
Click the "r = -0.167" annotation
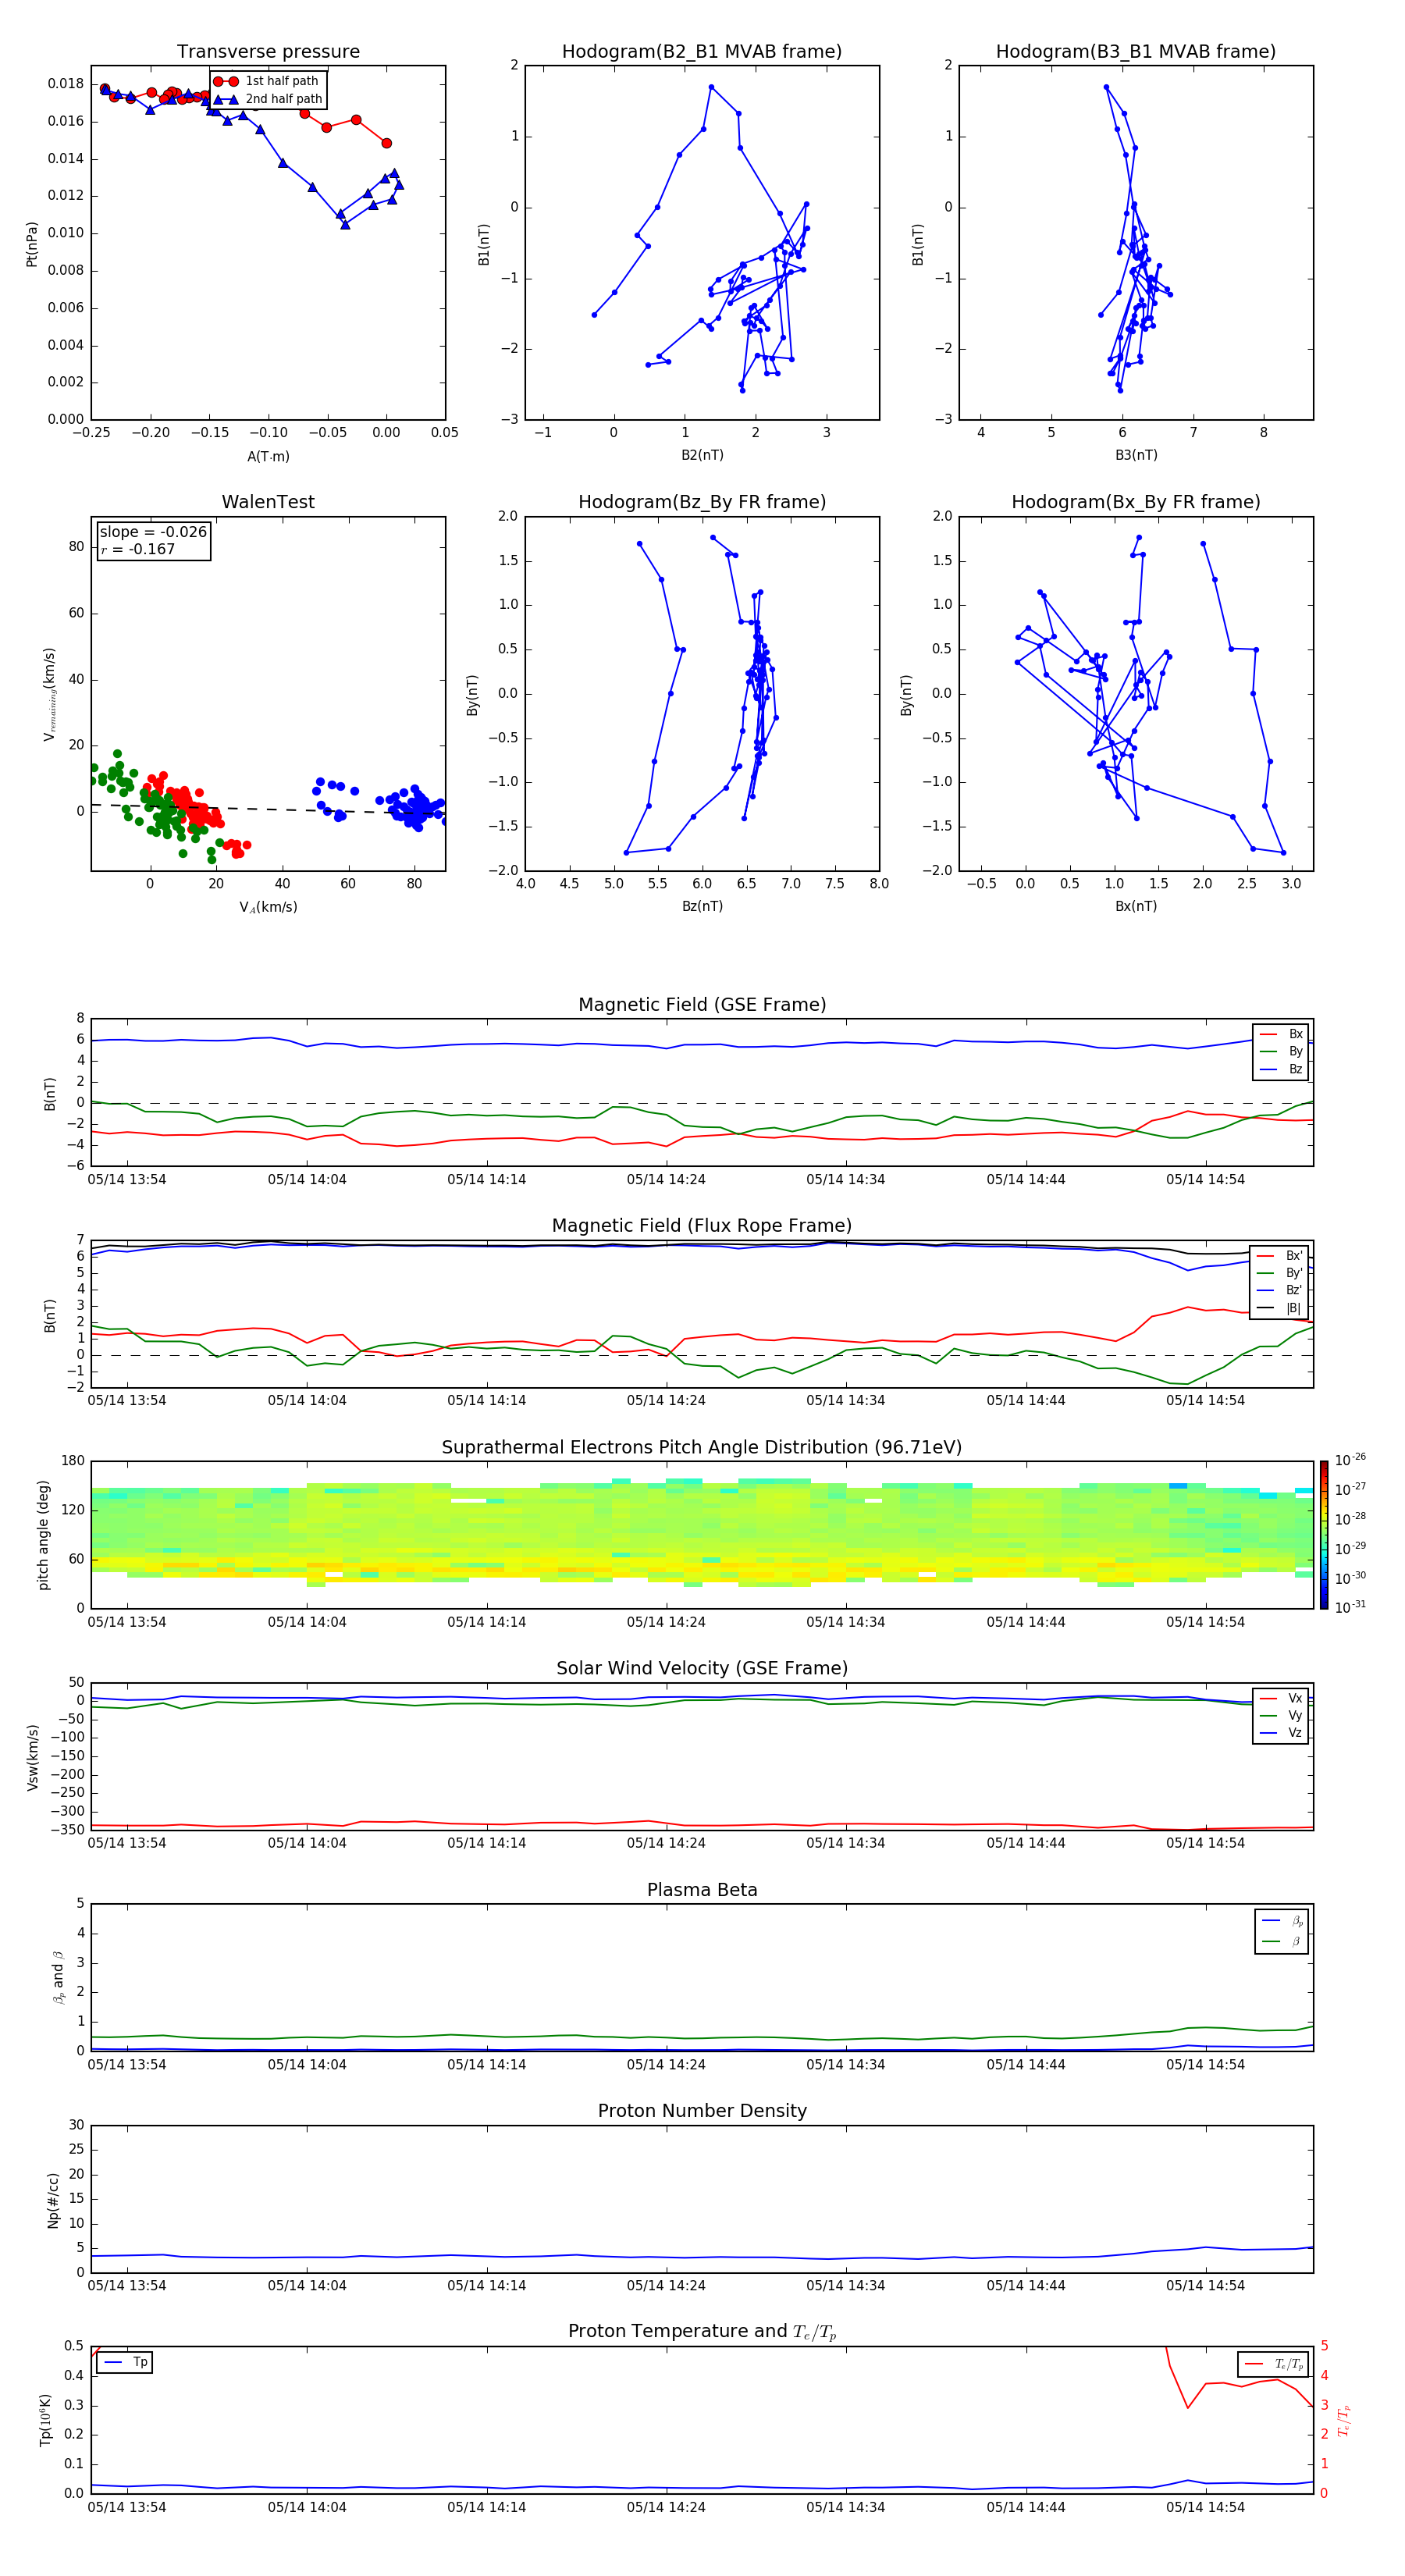tap(137, 549)
